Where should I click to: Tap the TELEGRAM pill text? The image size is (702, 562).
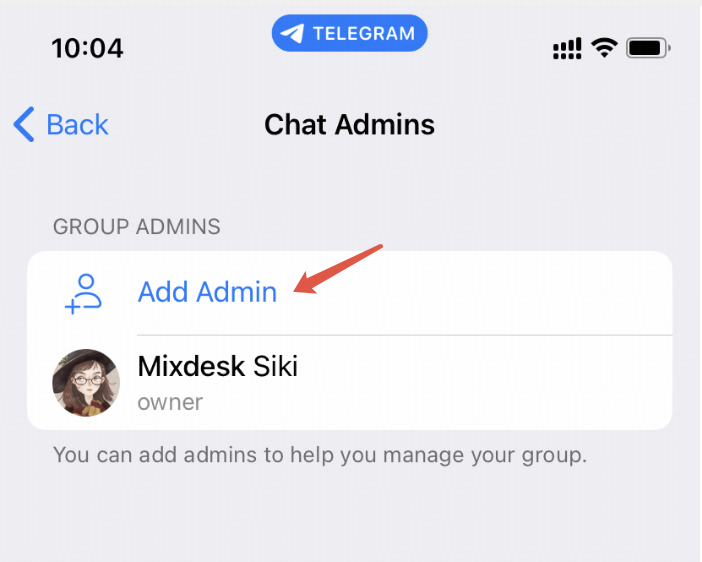coord(364,34)
